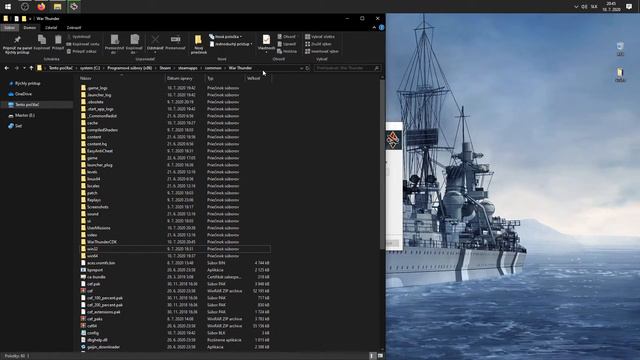
Task: Select the Home (Domov) ribbon tab
Action: (x=29, y=28)
